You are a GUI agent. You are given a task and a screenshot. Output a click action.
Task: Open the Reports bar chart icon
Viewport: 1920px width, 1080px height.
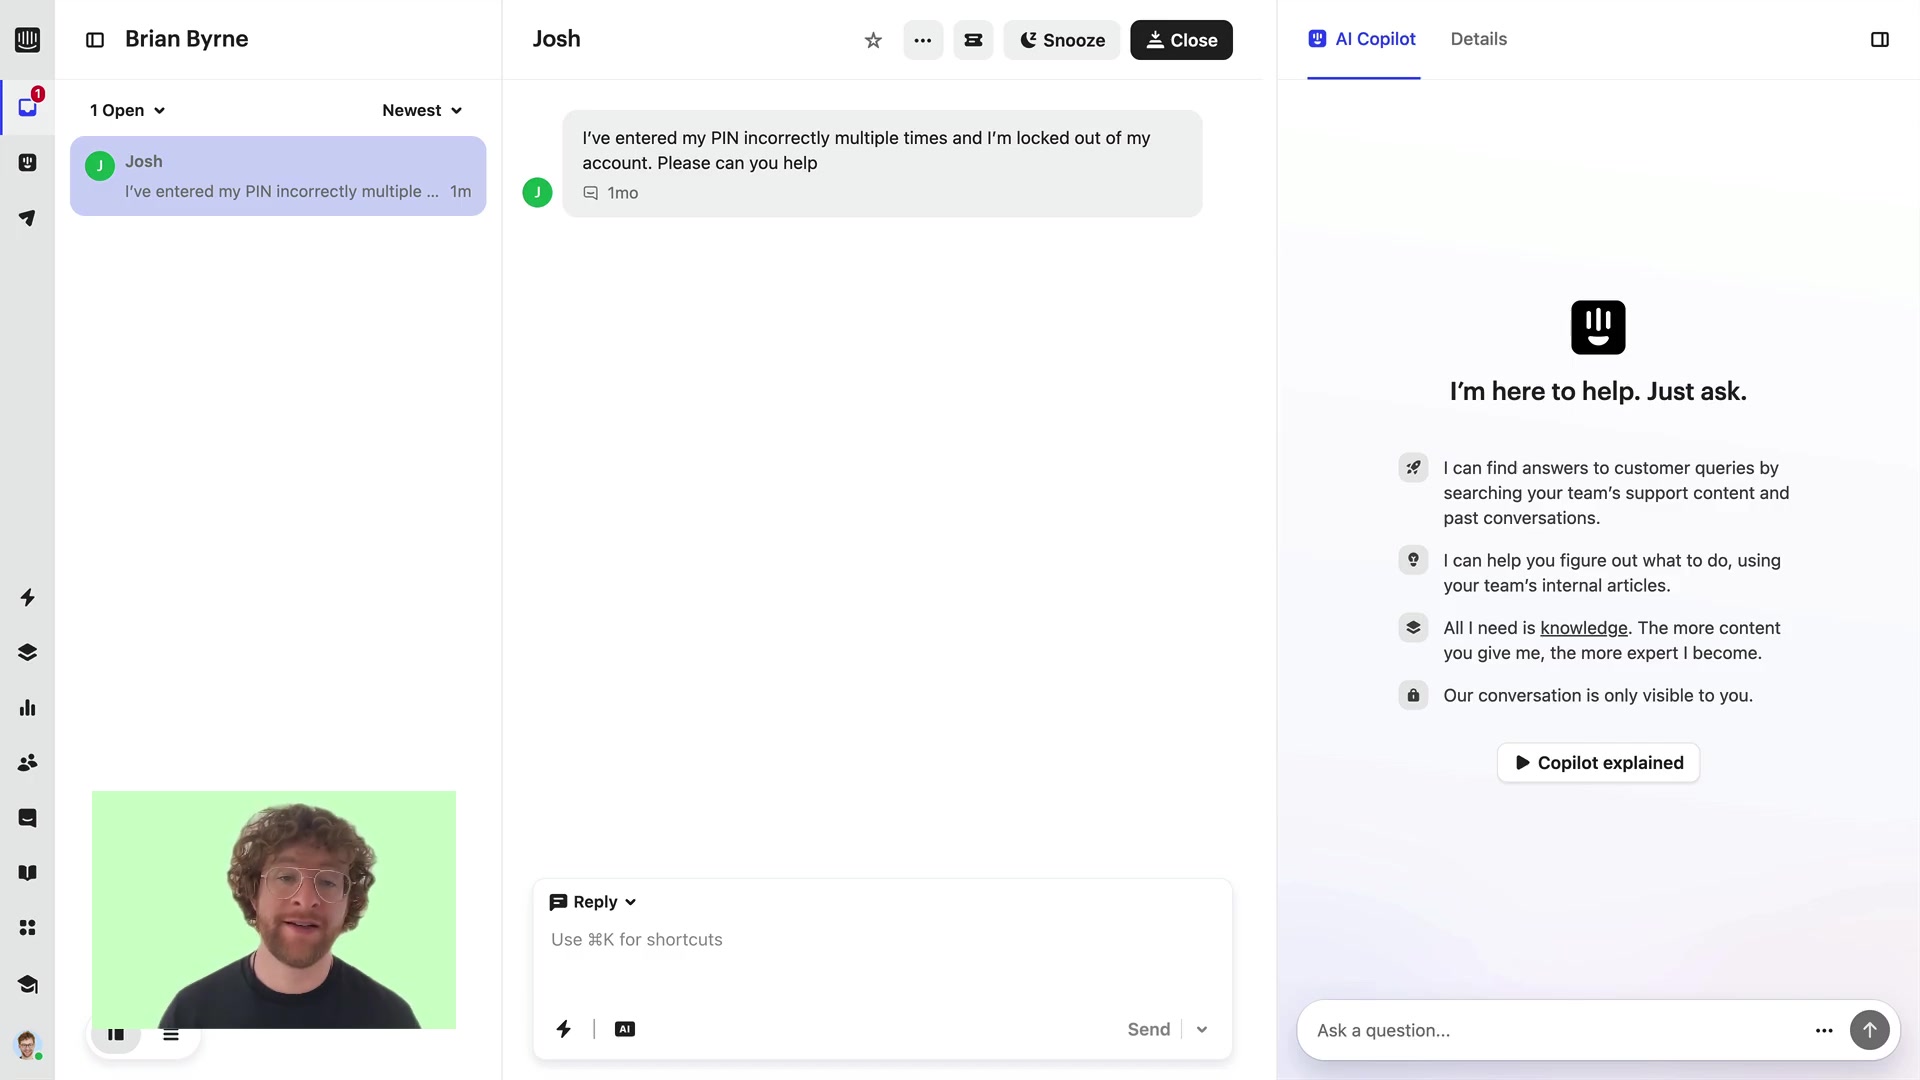pos(27,707)
